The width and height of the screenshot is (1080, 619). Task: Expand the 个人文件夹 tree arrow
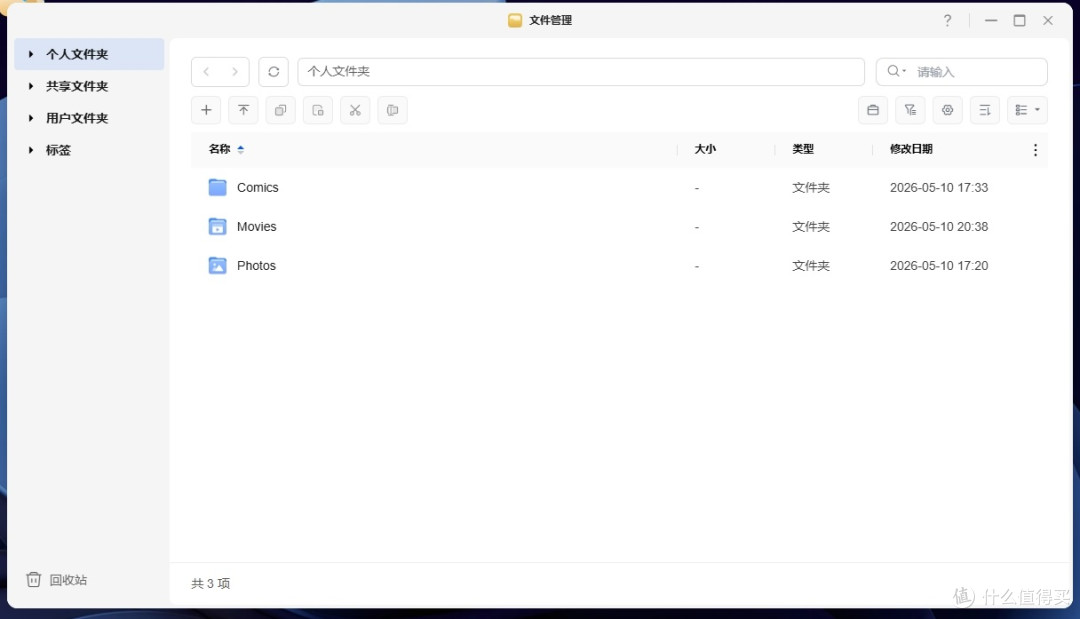31,54
